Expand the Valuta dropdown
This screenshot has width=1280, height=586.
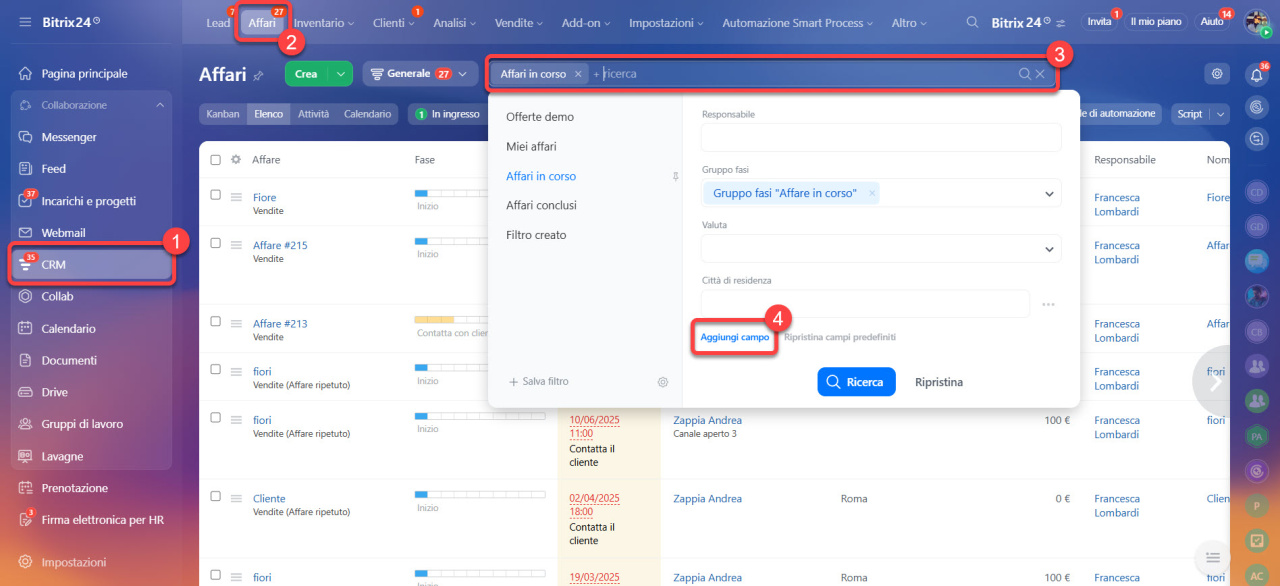[1049, 249]
